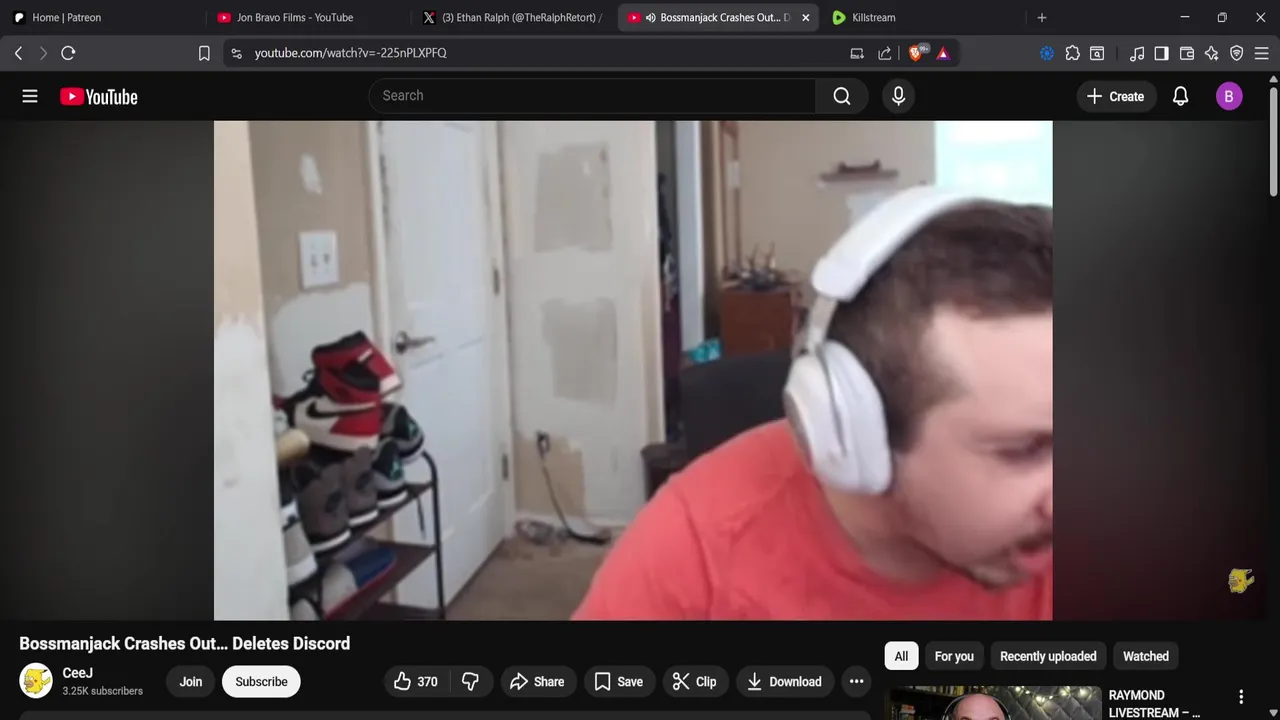Toggle the browser sidebar panel icon
The height and width of the screenshot is (720, 1280).
(1161, 53)
